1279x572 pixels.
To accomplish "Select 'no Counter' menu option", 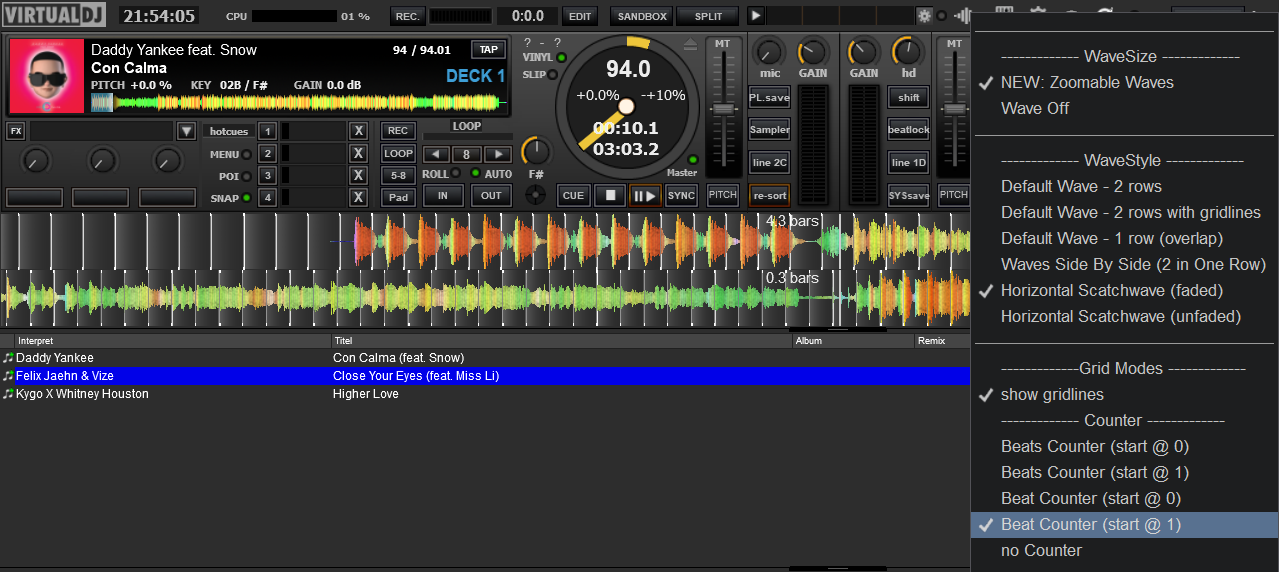I will tap(1041, 550).
